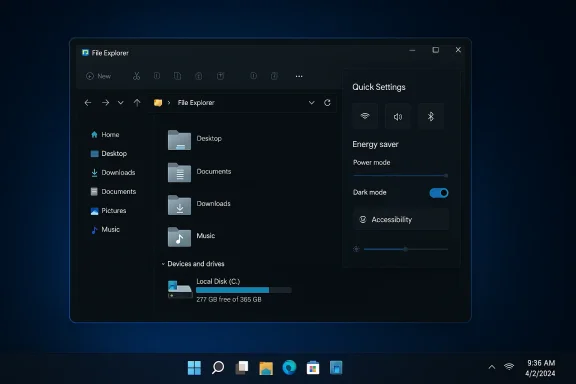Click the Documents folder icon in main pane

179,172
